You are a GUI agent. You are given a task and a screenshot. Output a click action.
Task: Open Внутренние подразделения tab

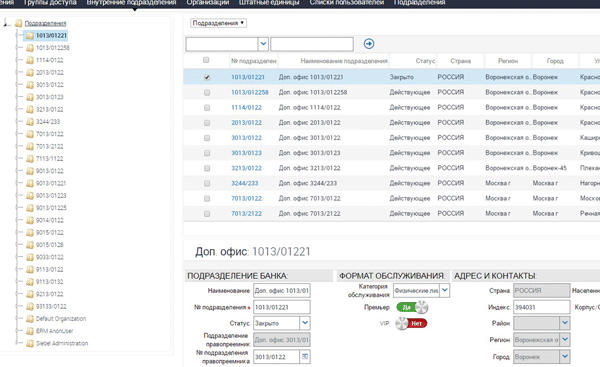coord(131,3)
